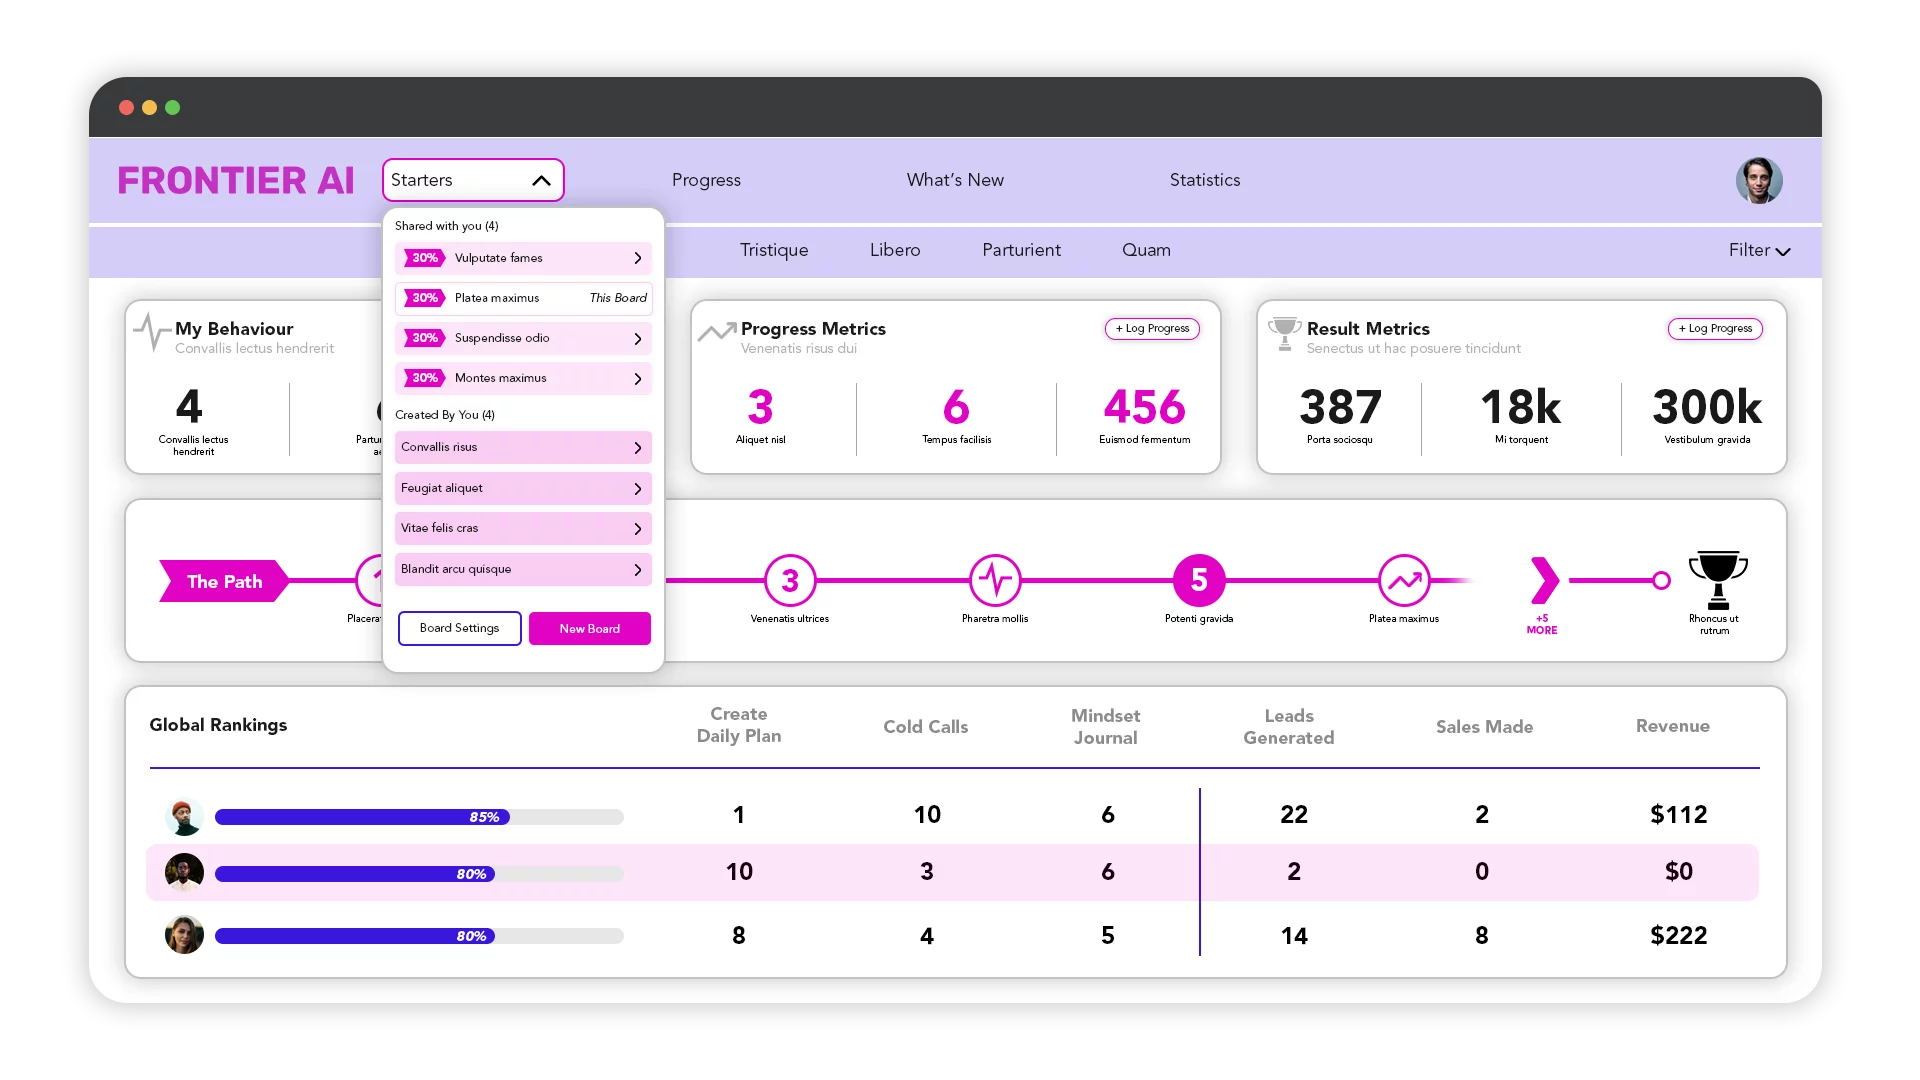Switch to the Statistics tab
Viewport: 1920px width, 1080px height.
tap(1204, 180)
